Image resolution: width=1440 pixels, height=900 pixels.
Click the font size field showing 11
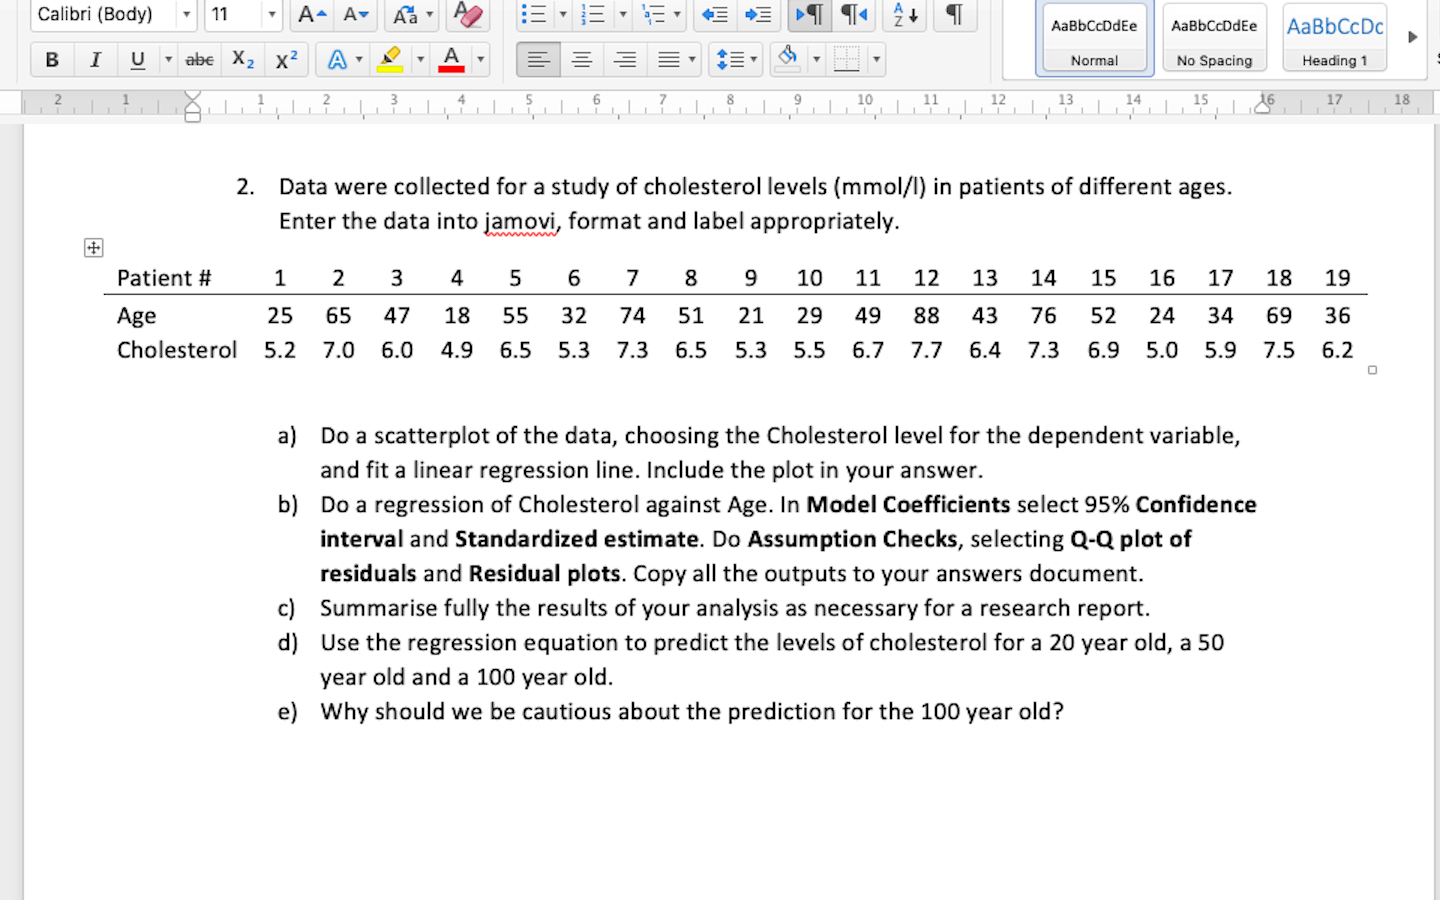234,14
